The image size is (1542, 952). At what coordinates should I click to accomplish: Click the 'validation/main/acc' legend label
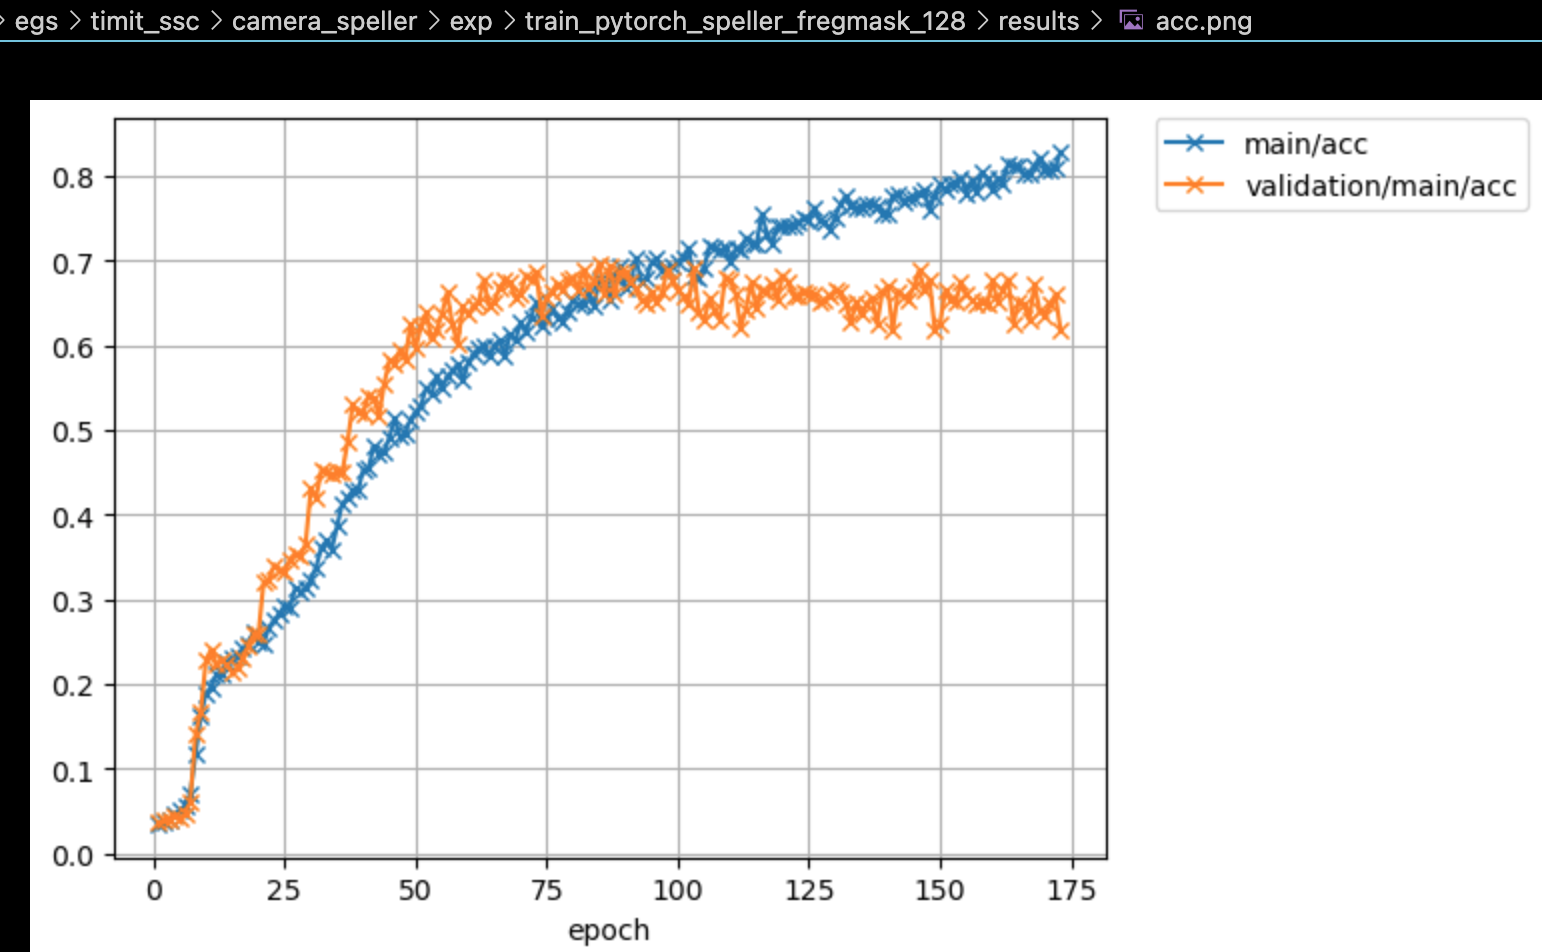pyautogui.click(x=1381, y=186)
